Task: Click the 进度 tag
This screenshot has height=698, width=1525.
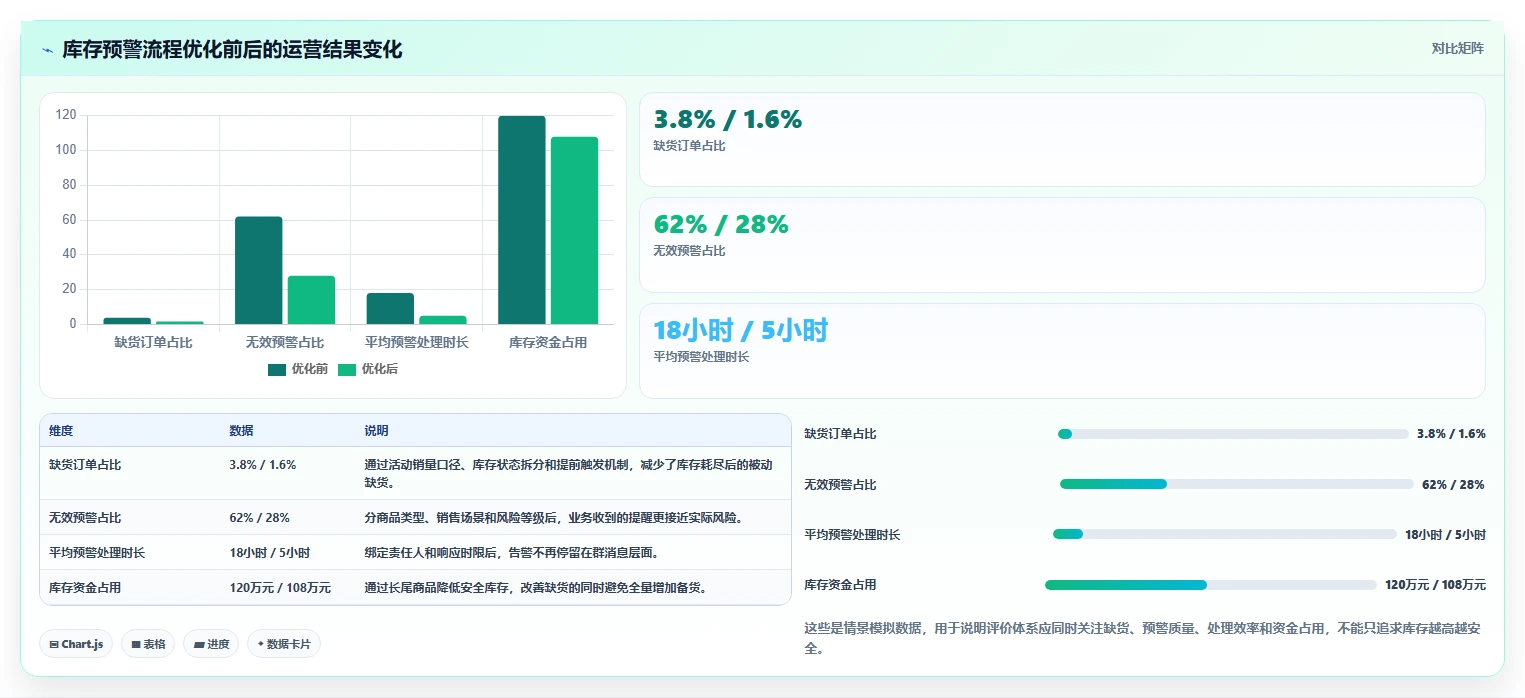Action: 211,644
